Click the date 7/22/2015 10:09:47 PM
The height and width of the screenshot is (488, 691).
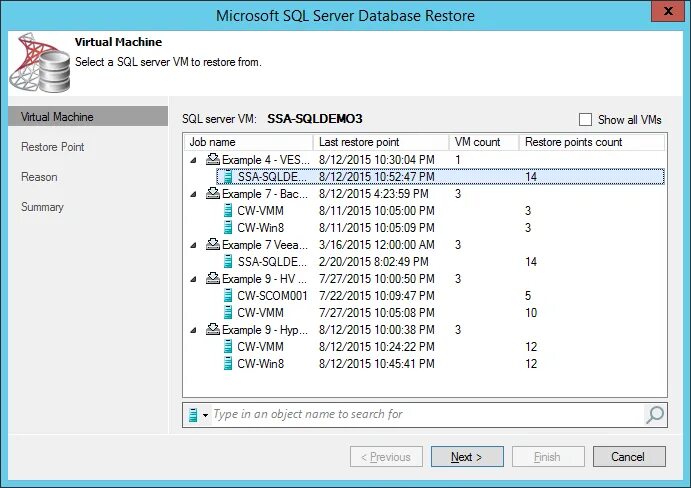click(x=377, y=295)
